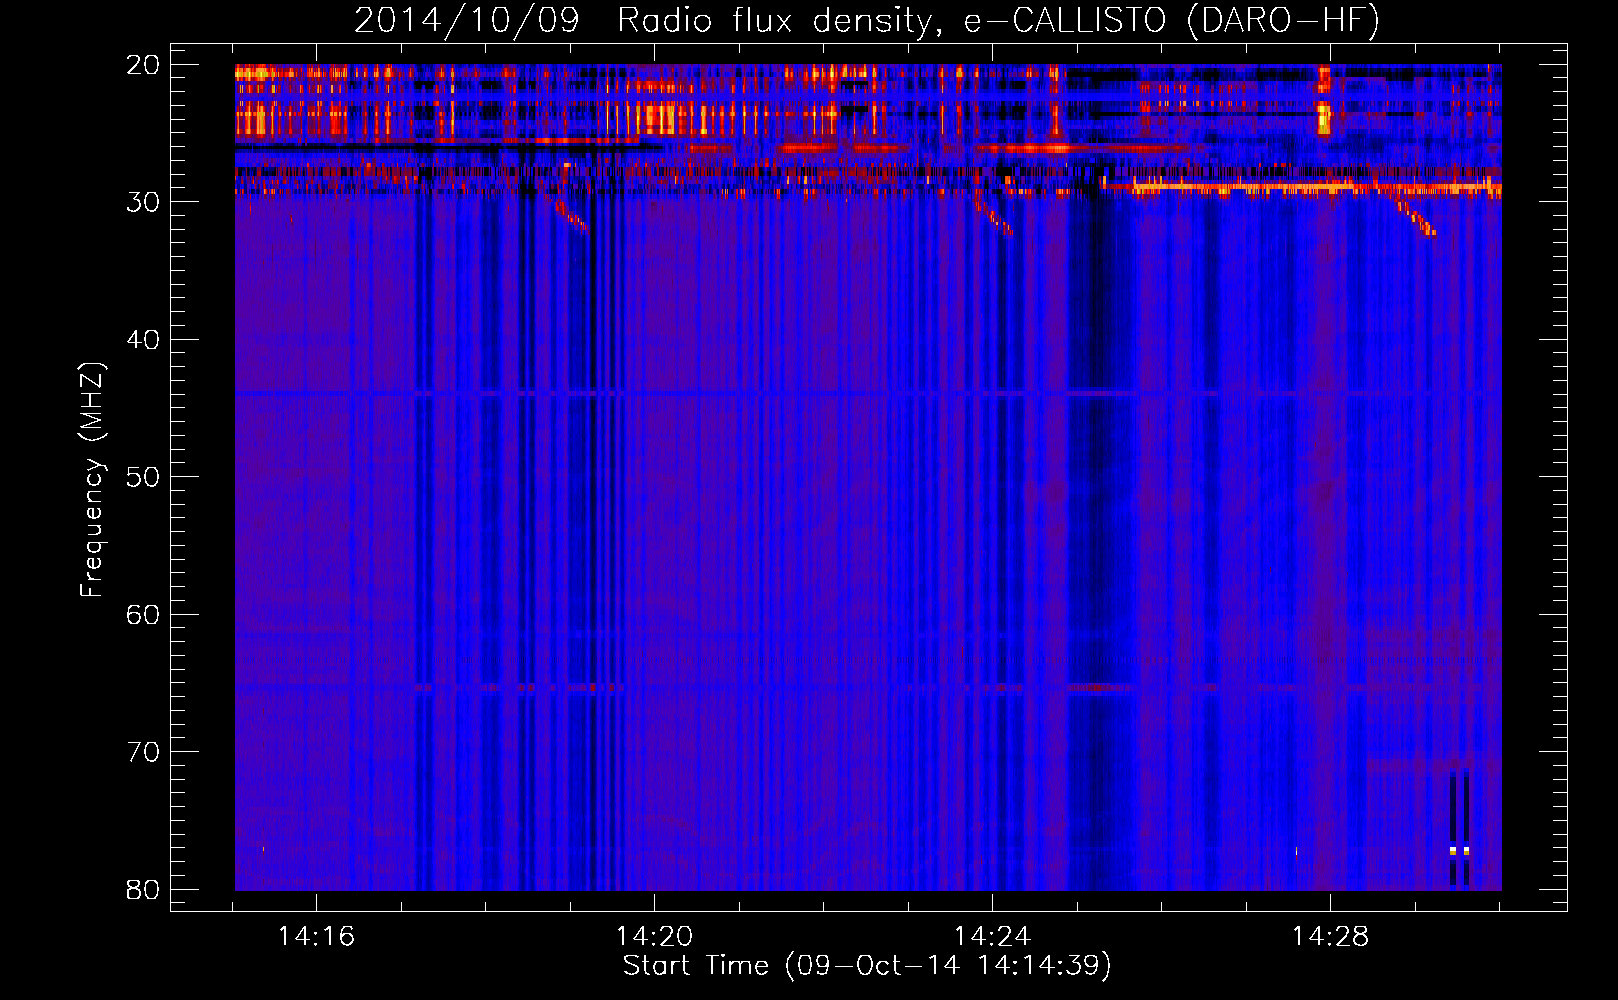1618x1000 pixels.
Task: Click the drifting burst streak near 14:19
Action: [571, 214]
